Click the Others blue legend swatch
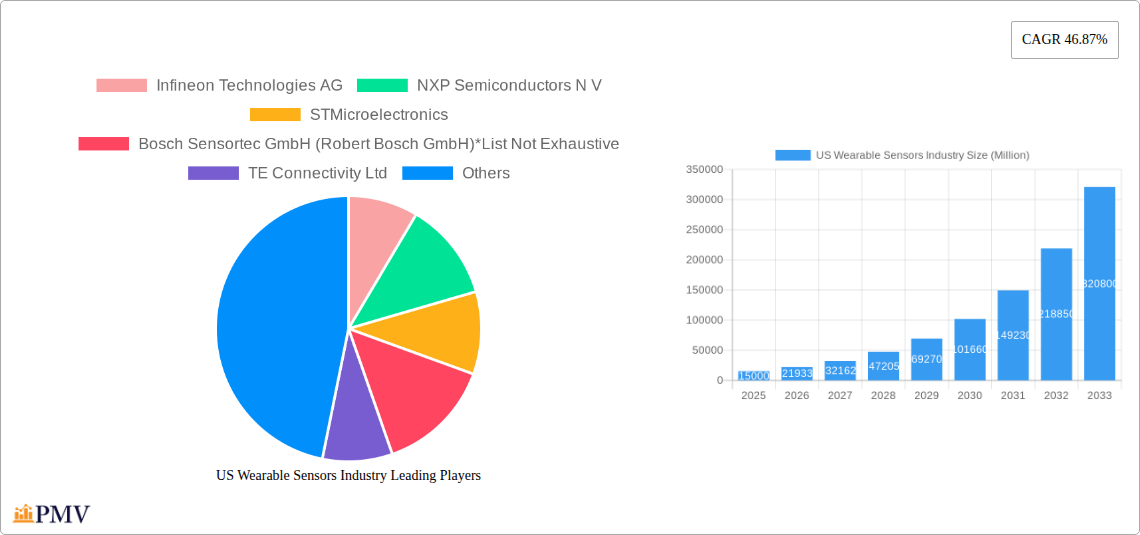The image size is (1140, 535). (428, 173)
